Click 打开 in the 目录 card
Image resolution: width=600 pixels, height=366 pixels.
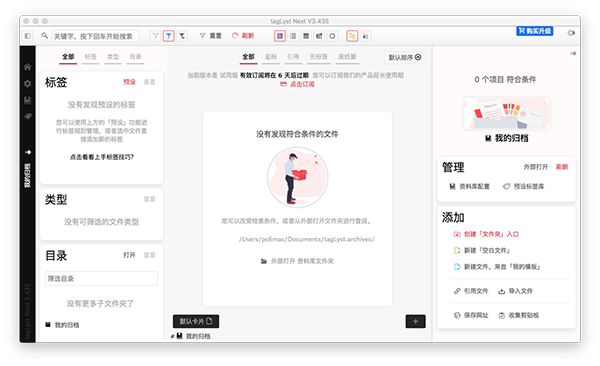point(129,255)
